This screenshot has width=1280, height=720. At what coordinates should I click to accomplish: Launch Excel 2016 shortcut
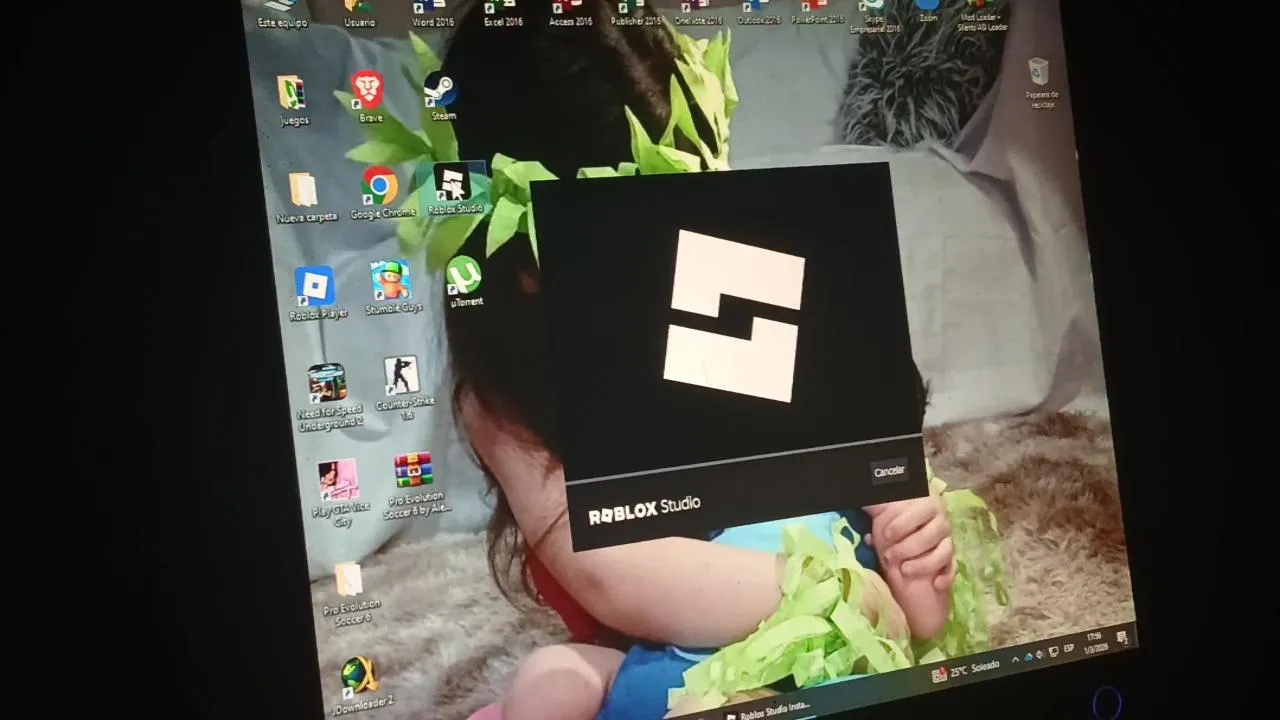pos(502,14)
